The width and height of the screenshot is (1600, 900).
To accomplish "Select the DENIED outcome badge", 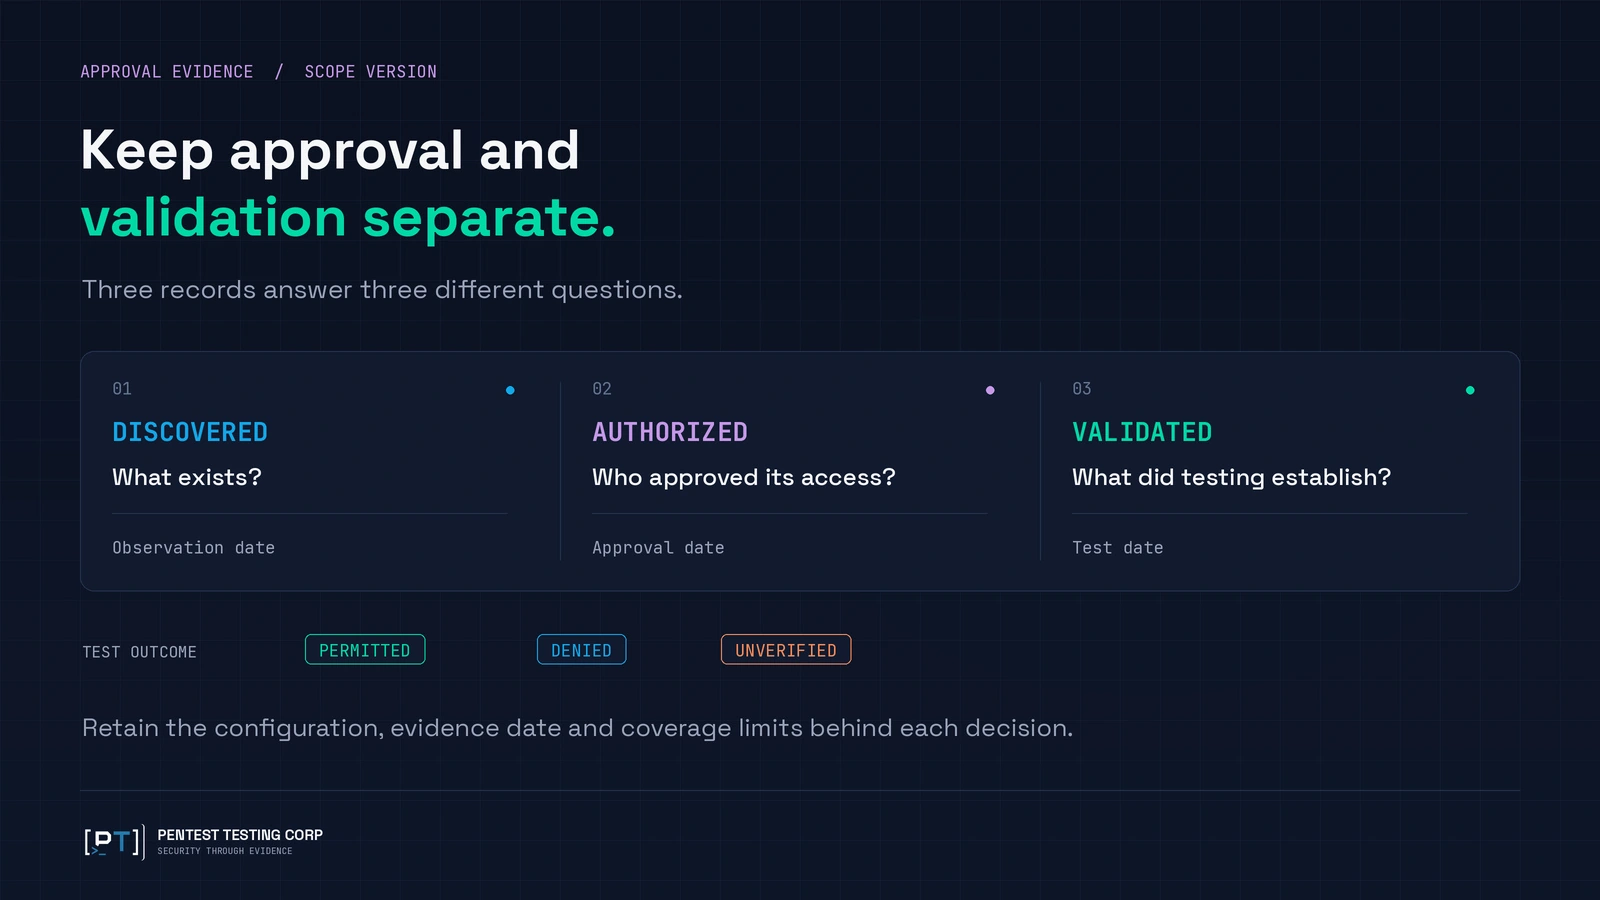I will pyautogui.click(x=582, y=650).
